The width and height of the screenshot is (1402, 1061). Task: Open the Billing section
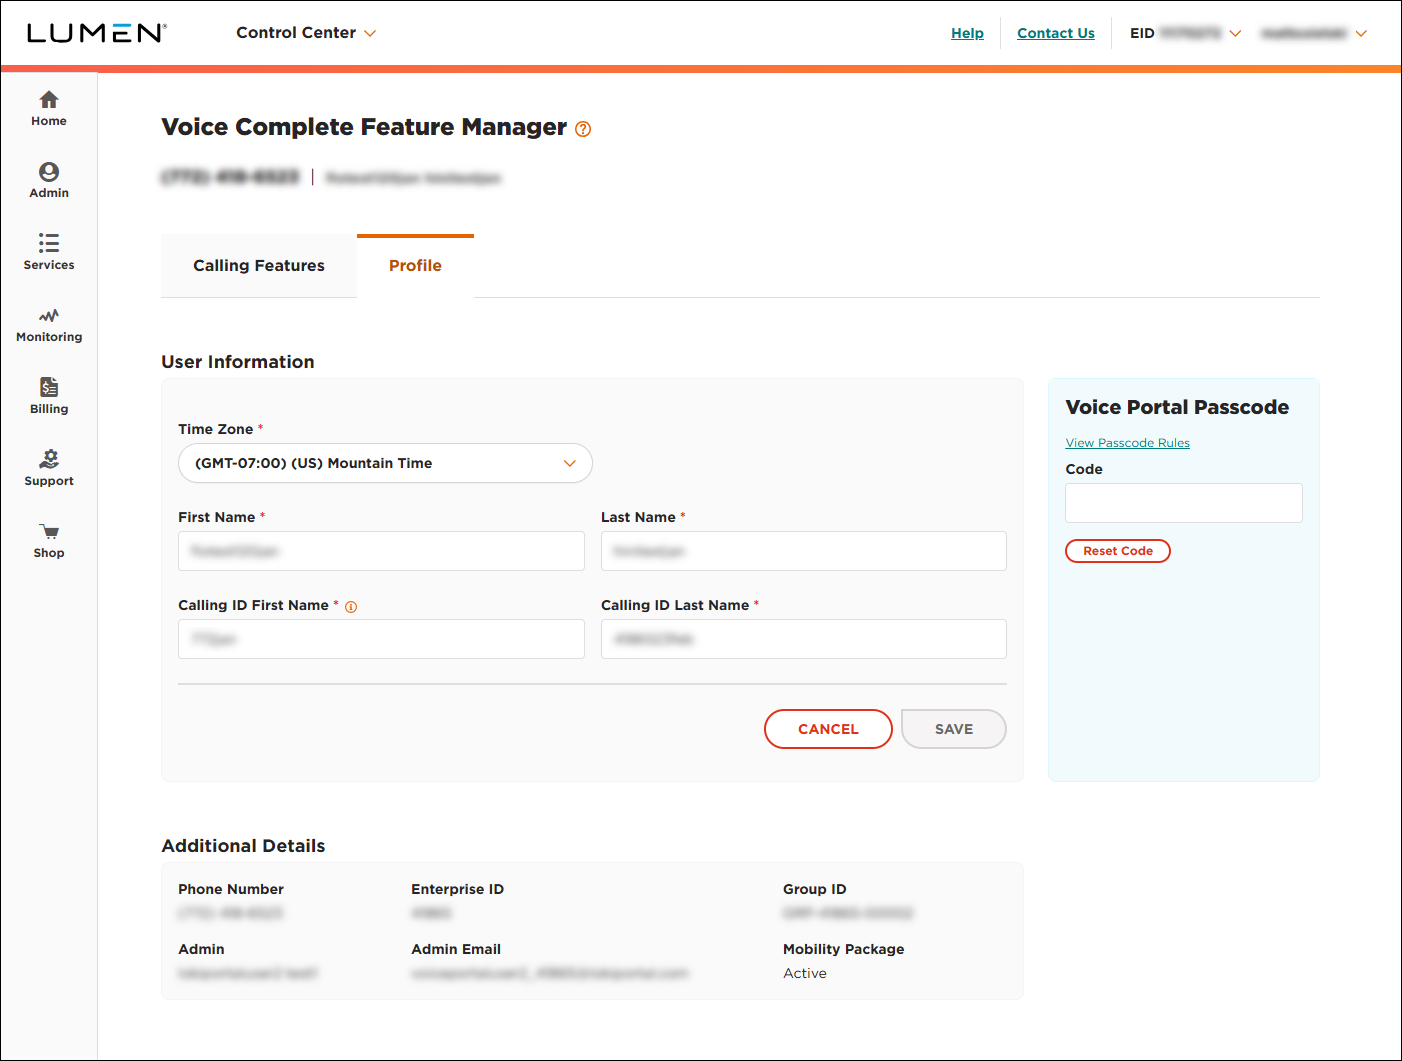pos(48,395)
